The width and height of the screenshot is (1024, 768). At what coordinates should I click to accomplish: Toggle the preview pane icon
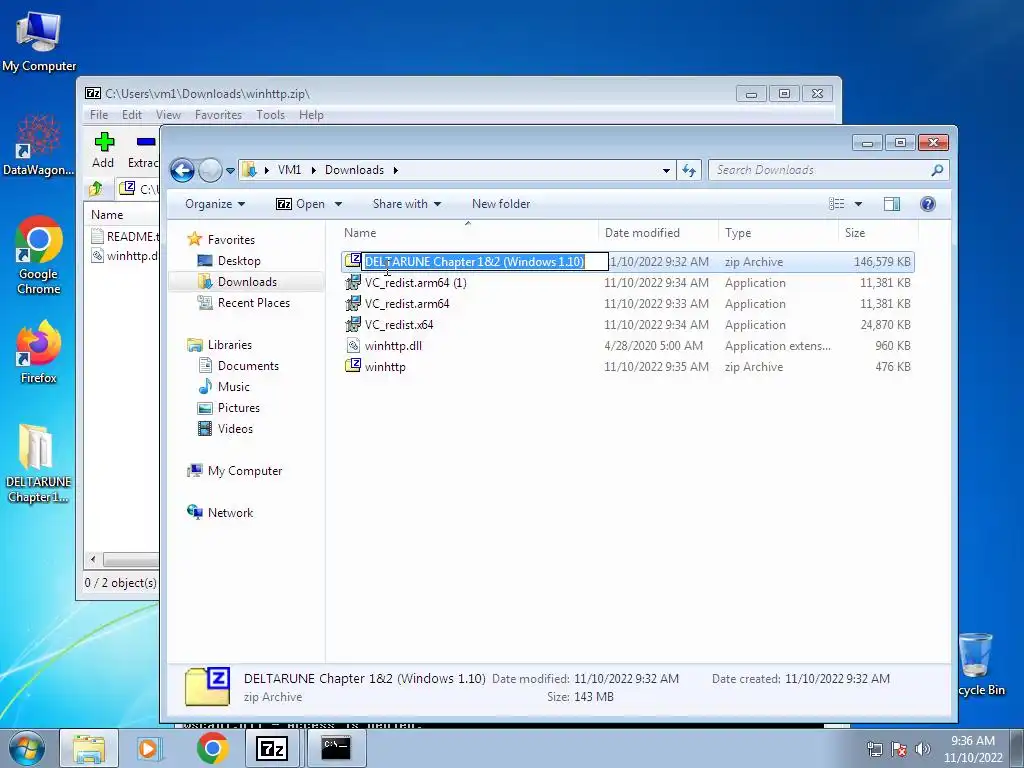click(891, 204)
